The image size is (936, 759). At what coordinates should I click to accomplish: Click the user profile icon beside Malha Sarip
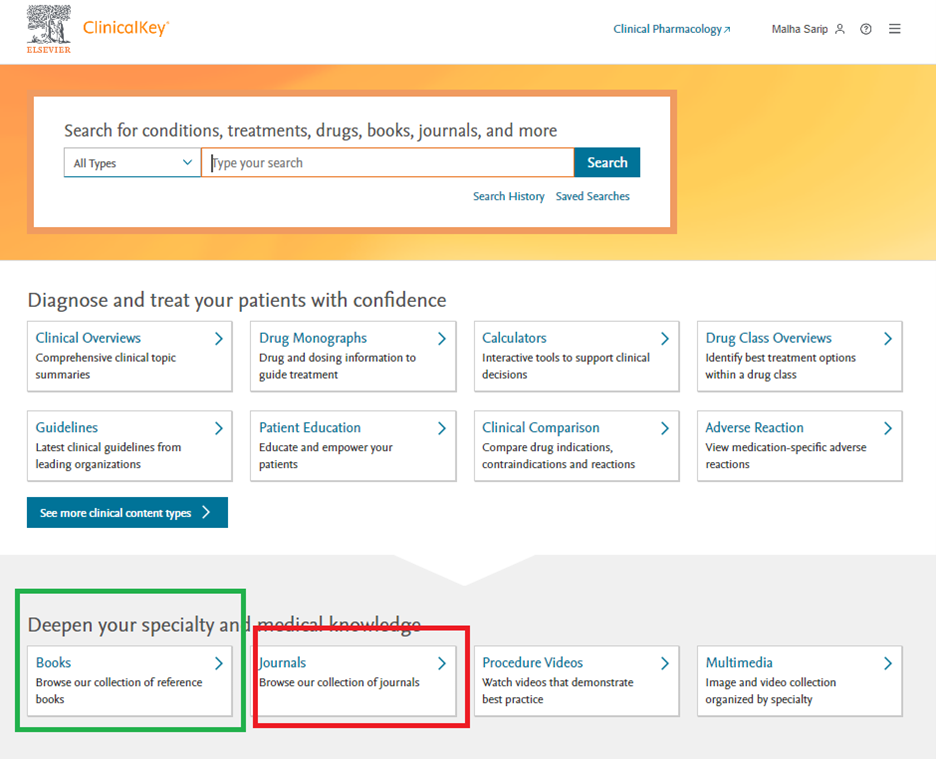[x=840, y=29]
